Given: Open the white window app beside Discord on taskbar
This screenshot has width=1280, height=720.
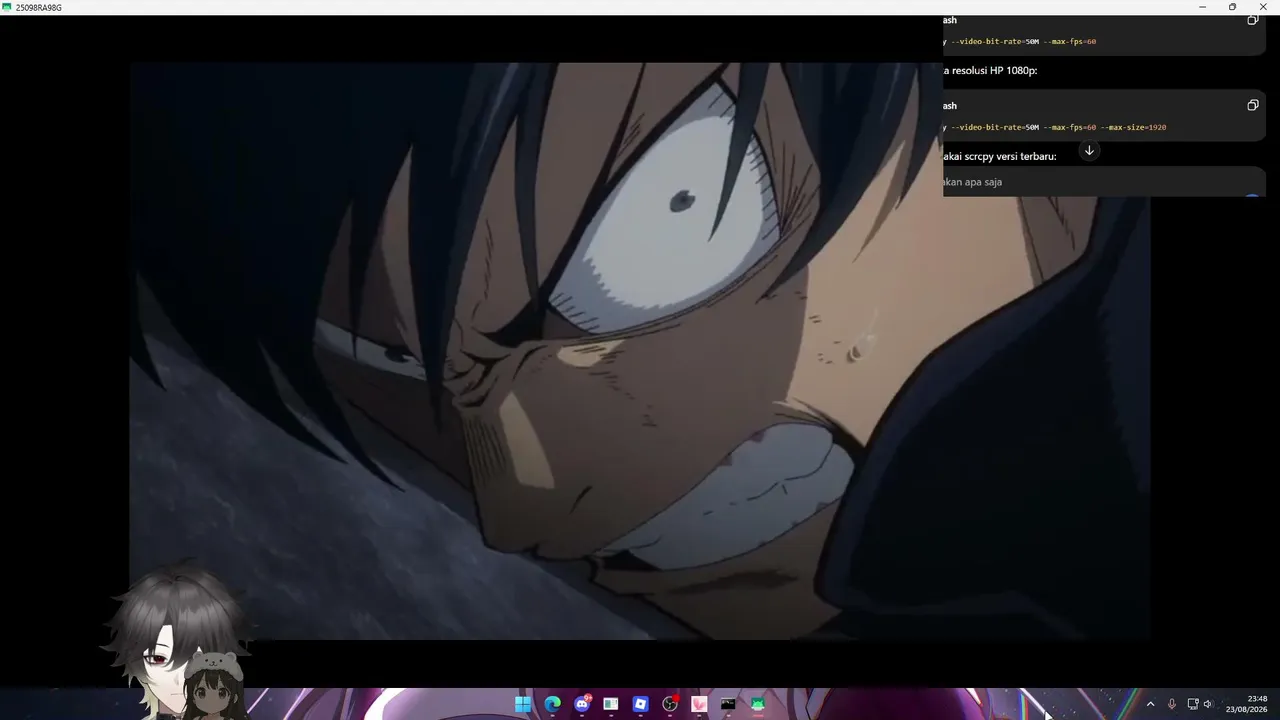Looking at the screenshot, I should click(x=611, y=704).
